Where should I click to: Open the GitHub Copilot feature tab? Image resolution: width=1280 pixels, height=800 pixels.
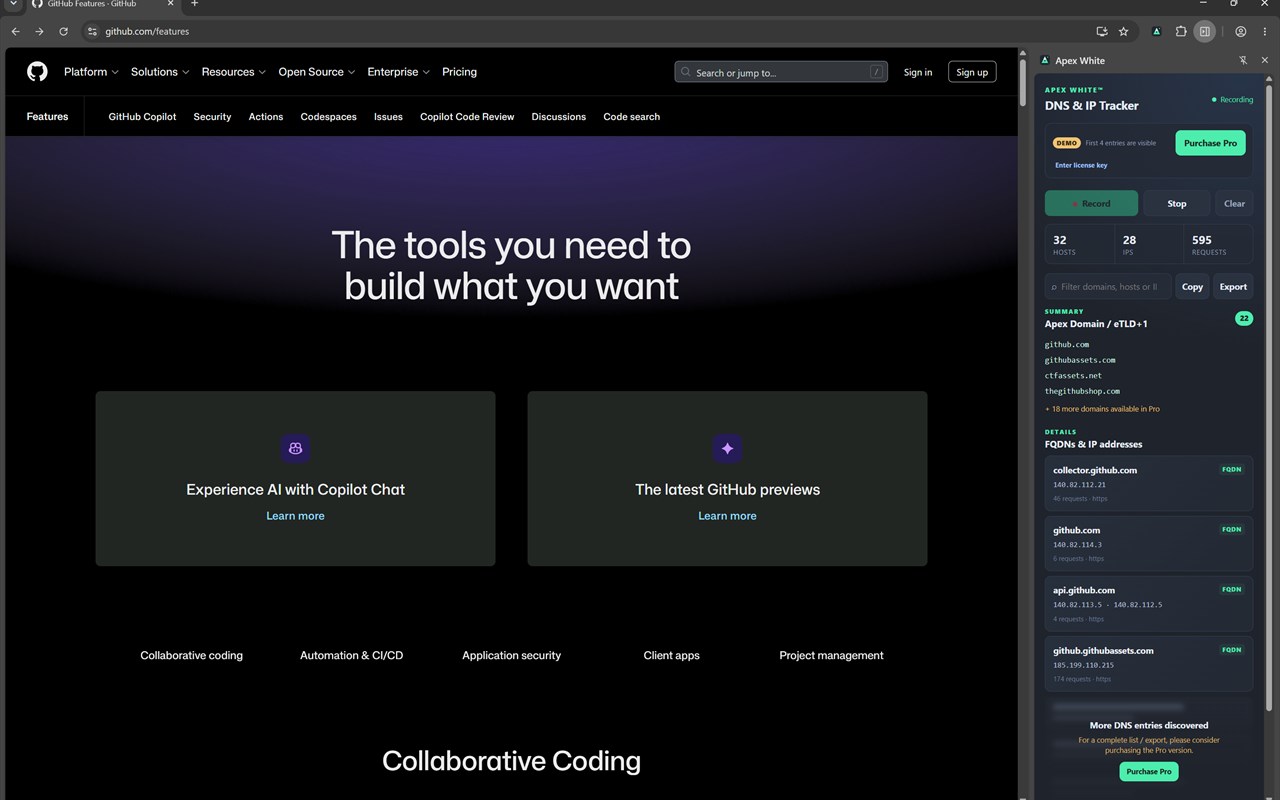click(x=142, y=117)
